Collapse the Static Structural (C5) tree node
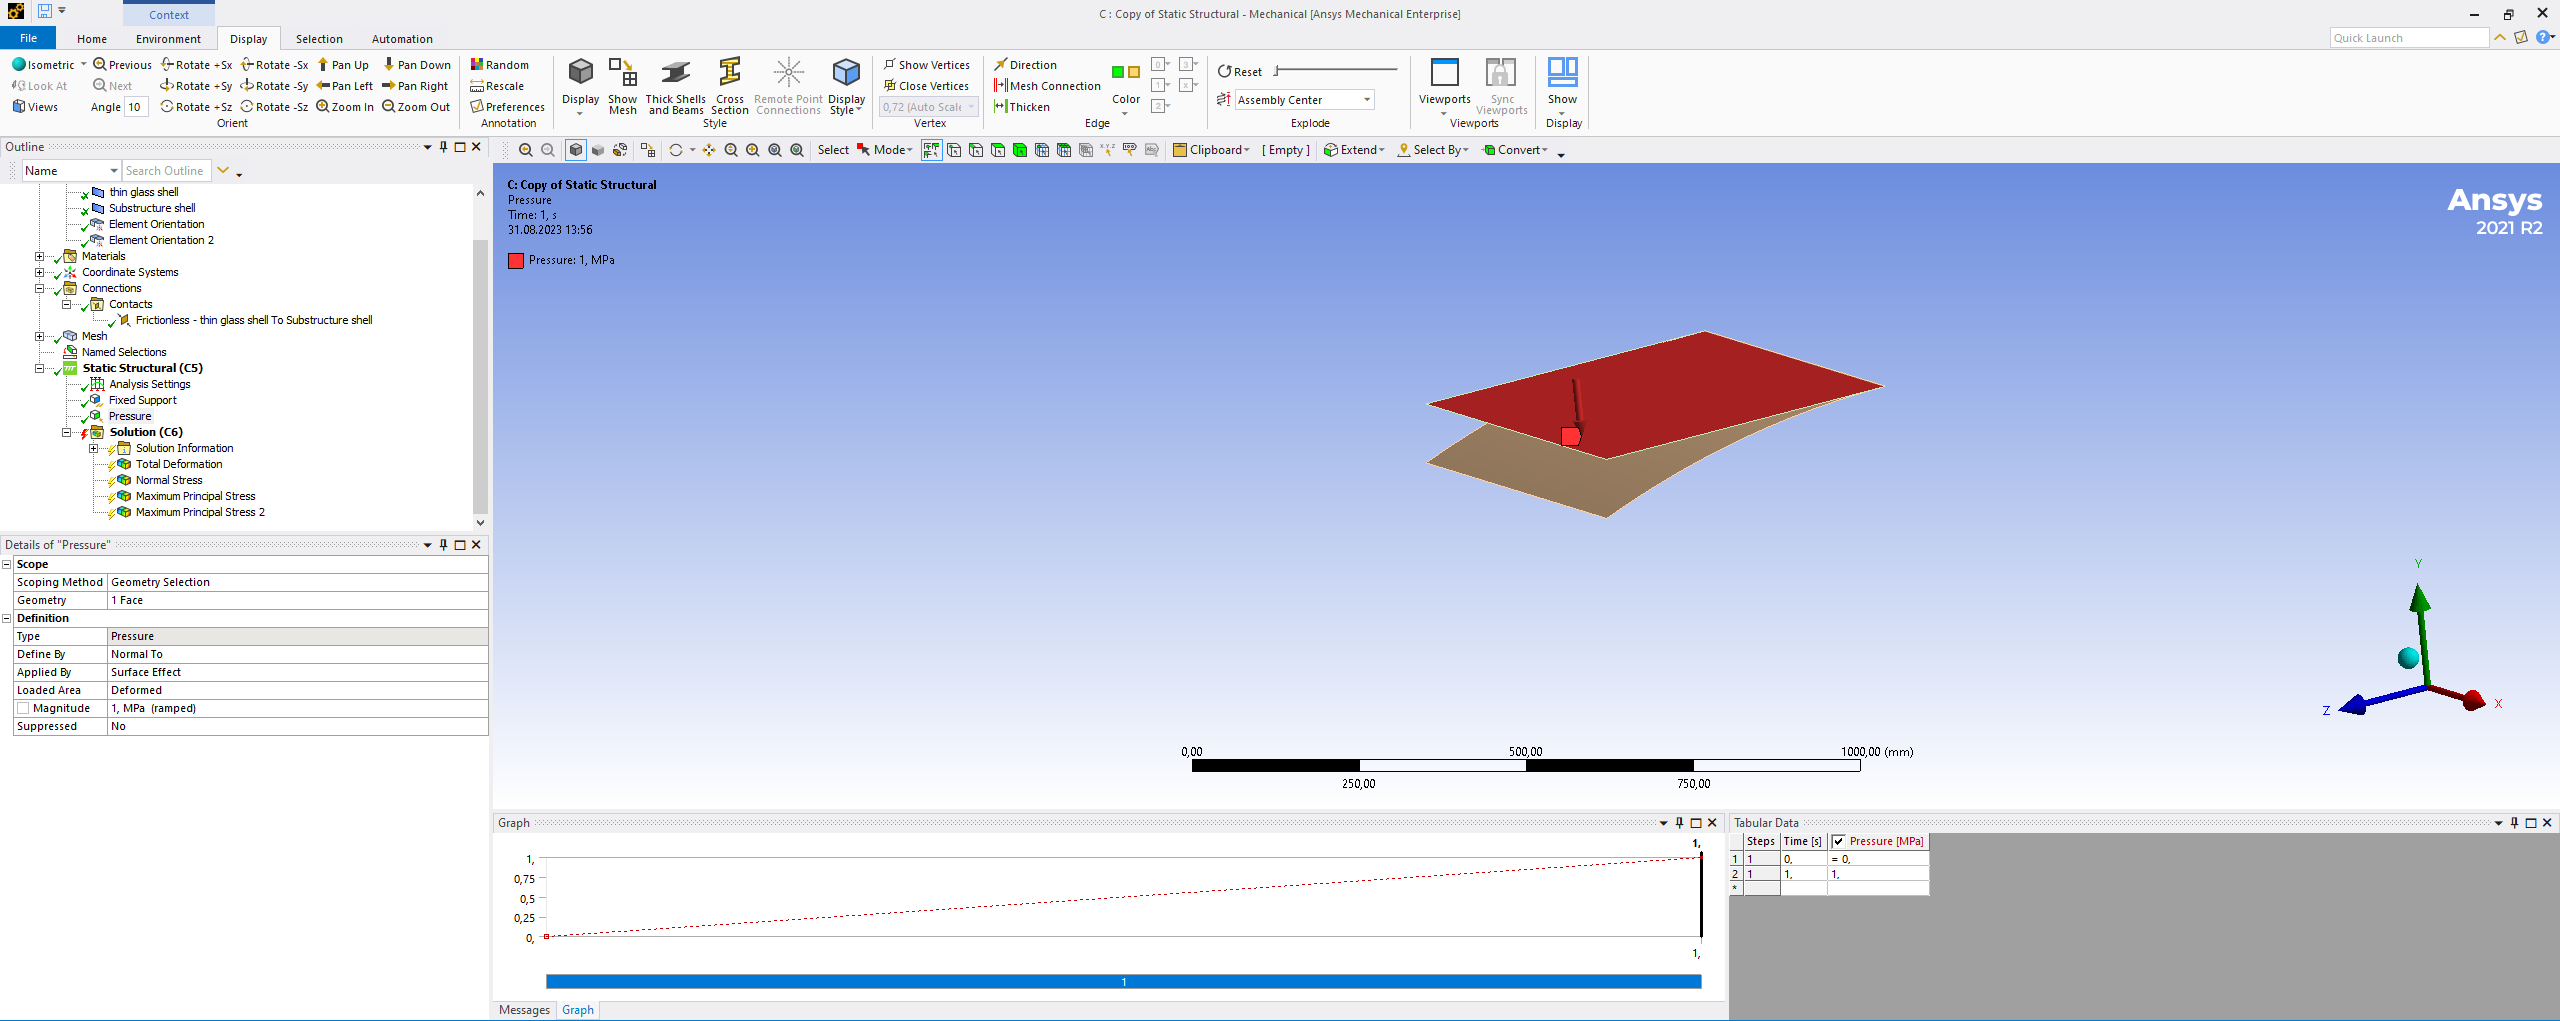The height and width of the screenshot is (1021, 2560). (40, 368)
